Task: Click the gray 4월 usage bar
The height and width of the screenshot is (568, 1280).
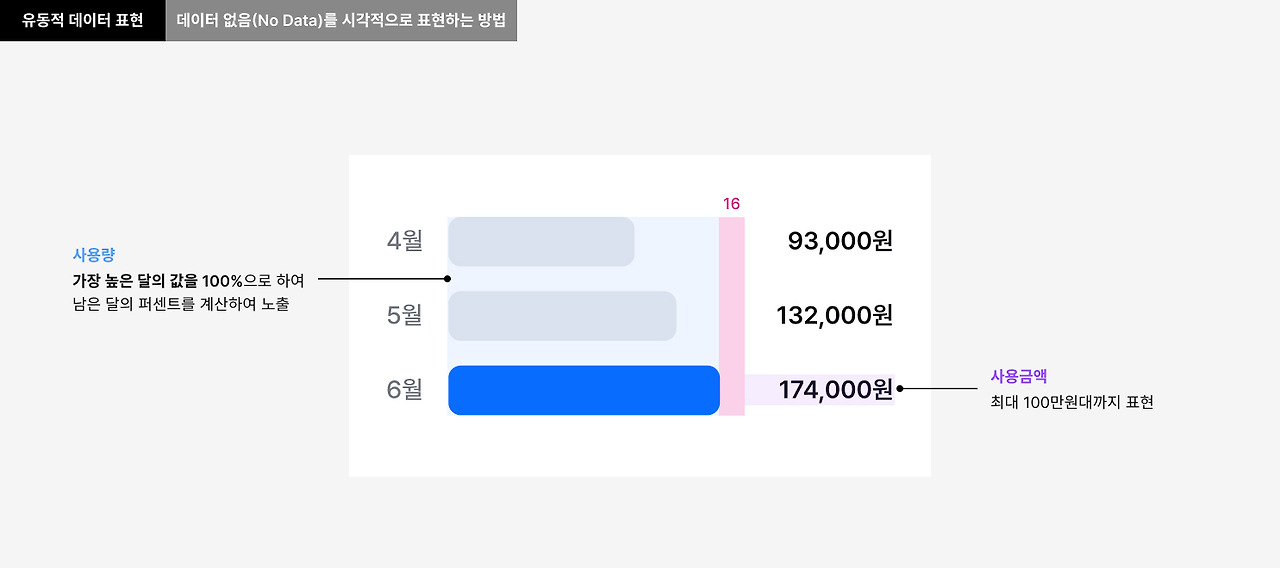Action: pos(541,242)
